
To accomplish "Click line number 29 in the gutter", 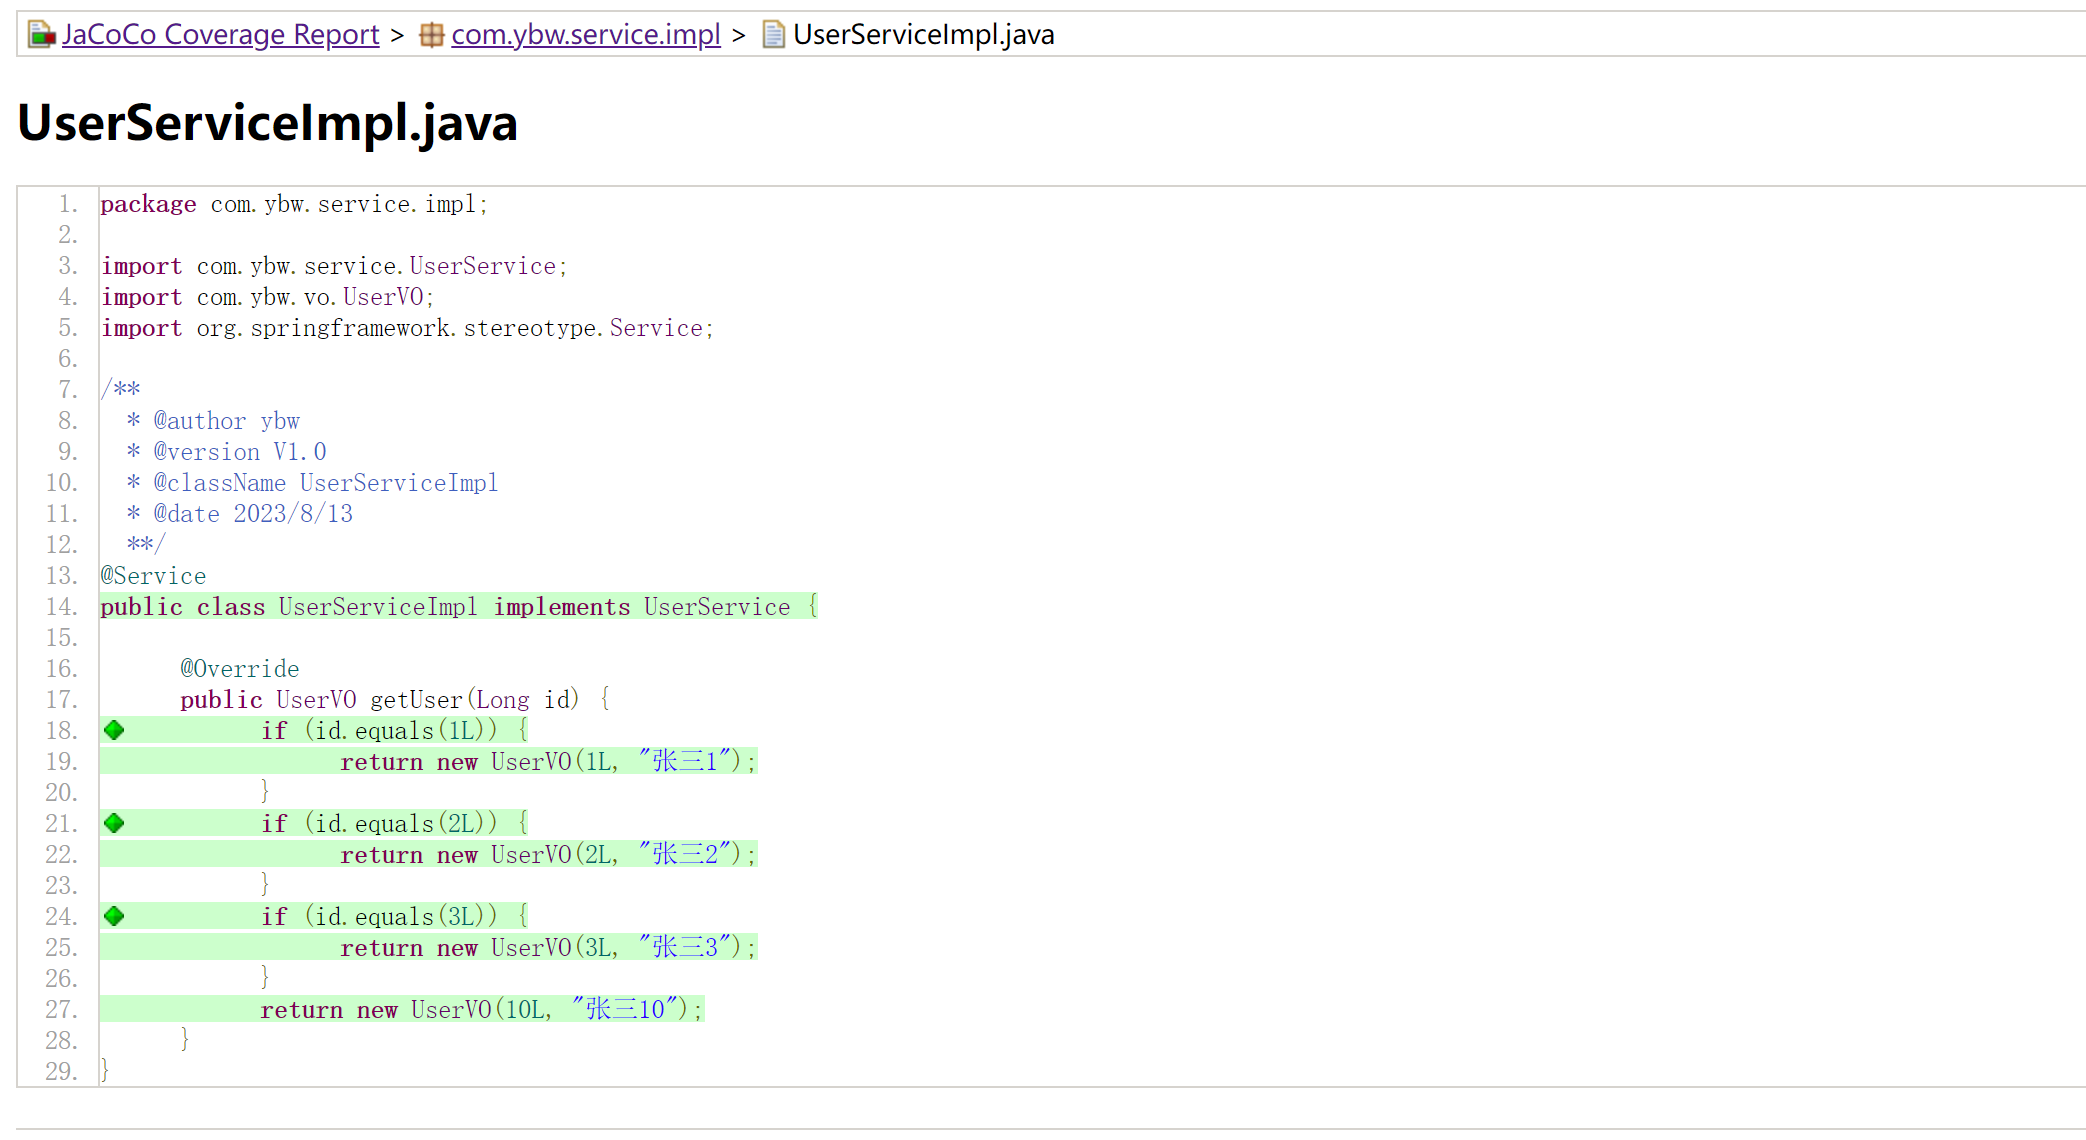I will 61,1072.
